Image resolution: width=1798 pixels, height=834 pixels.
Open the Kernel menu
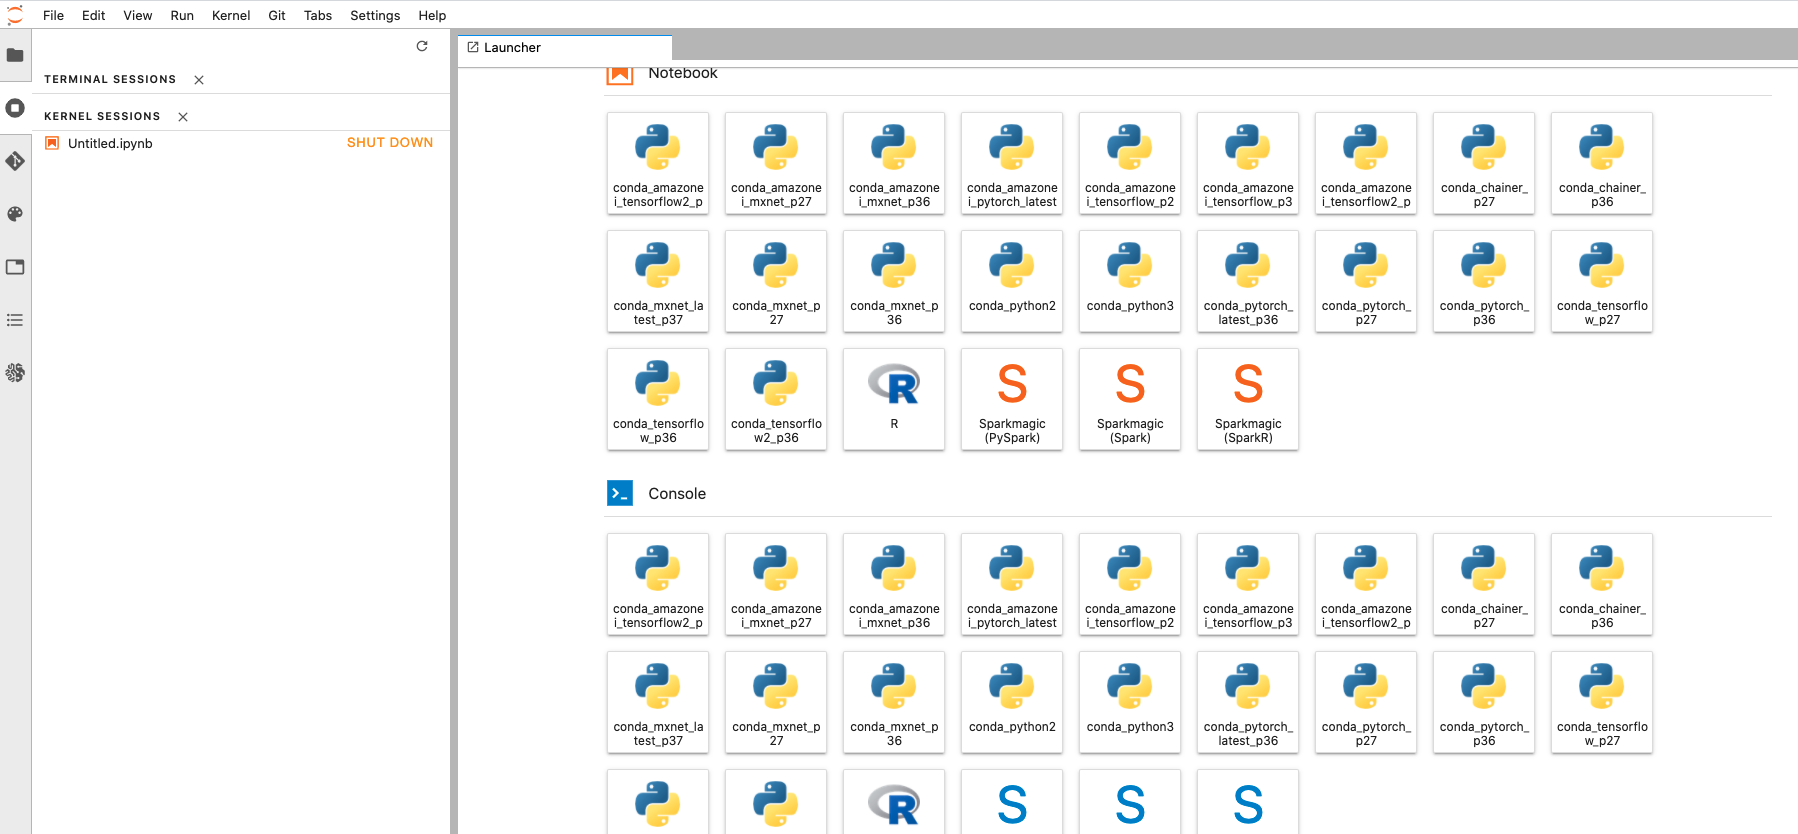point(231,15)
